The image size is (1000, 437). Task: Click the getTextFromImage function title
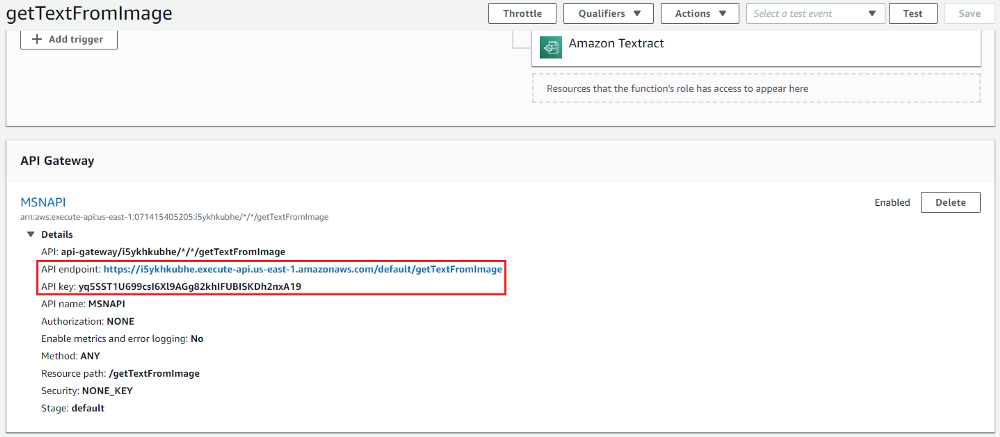pyautogui.click(x=89, y=14)
